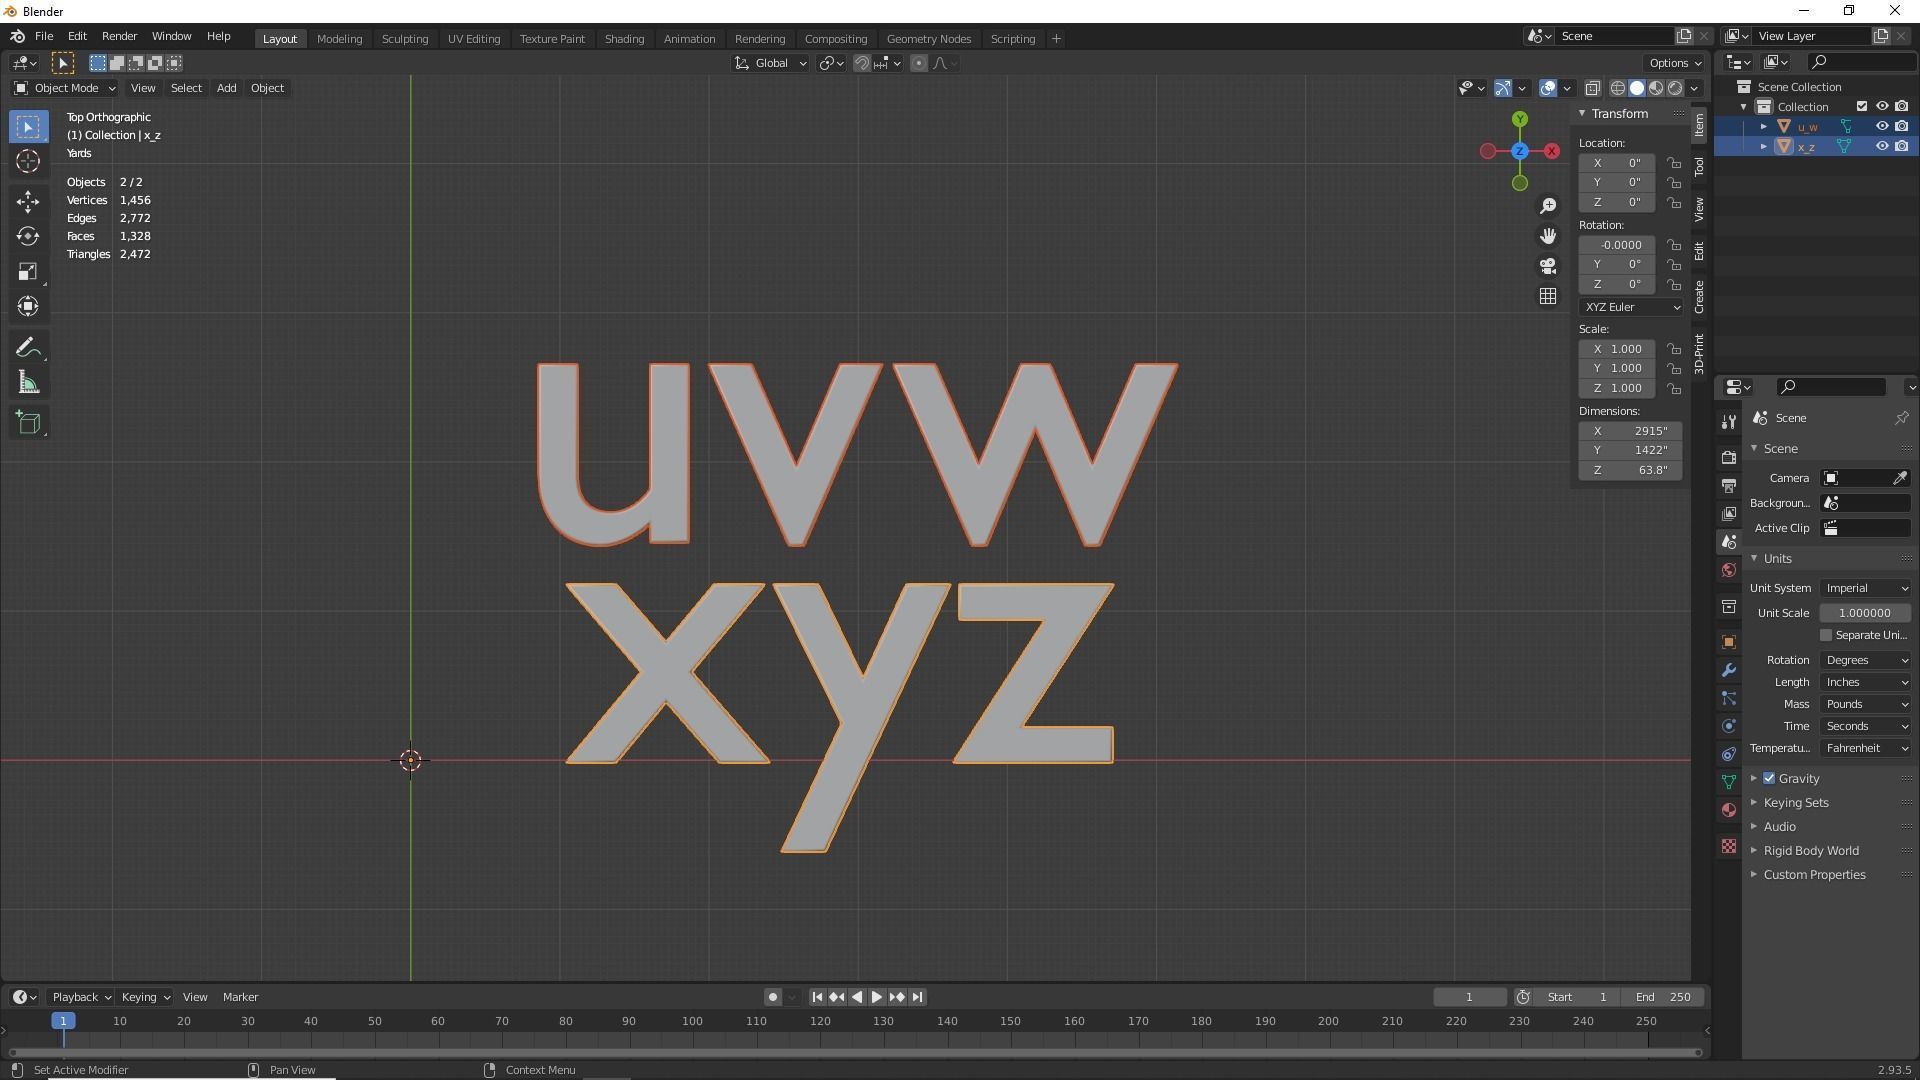Click the Scale X value field
The image size is (1920, 1080).
(1617, 349)
